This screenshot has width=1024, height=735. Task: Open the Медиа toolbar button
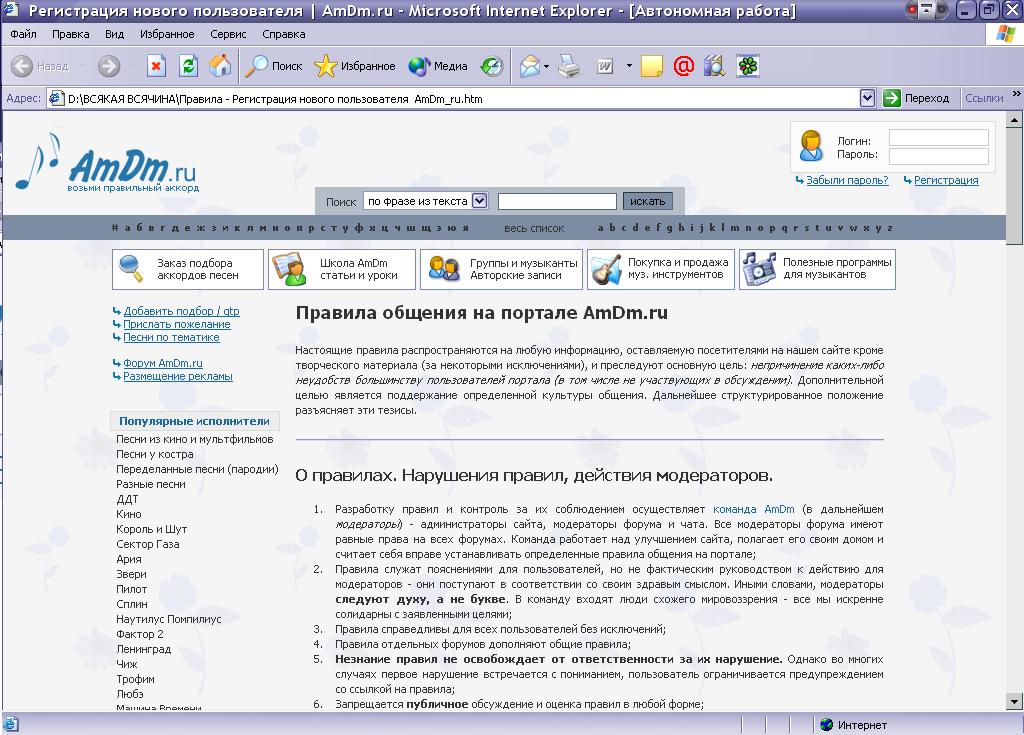(x=438, y=66)
